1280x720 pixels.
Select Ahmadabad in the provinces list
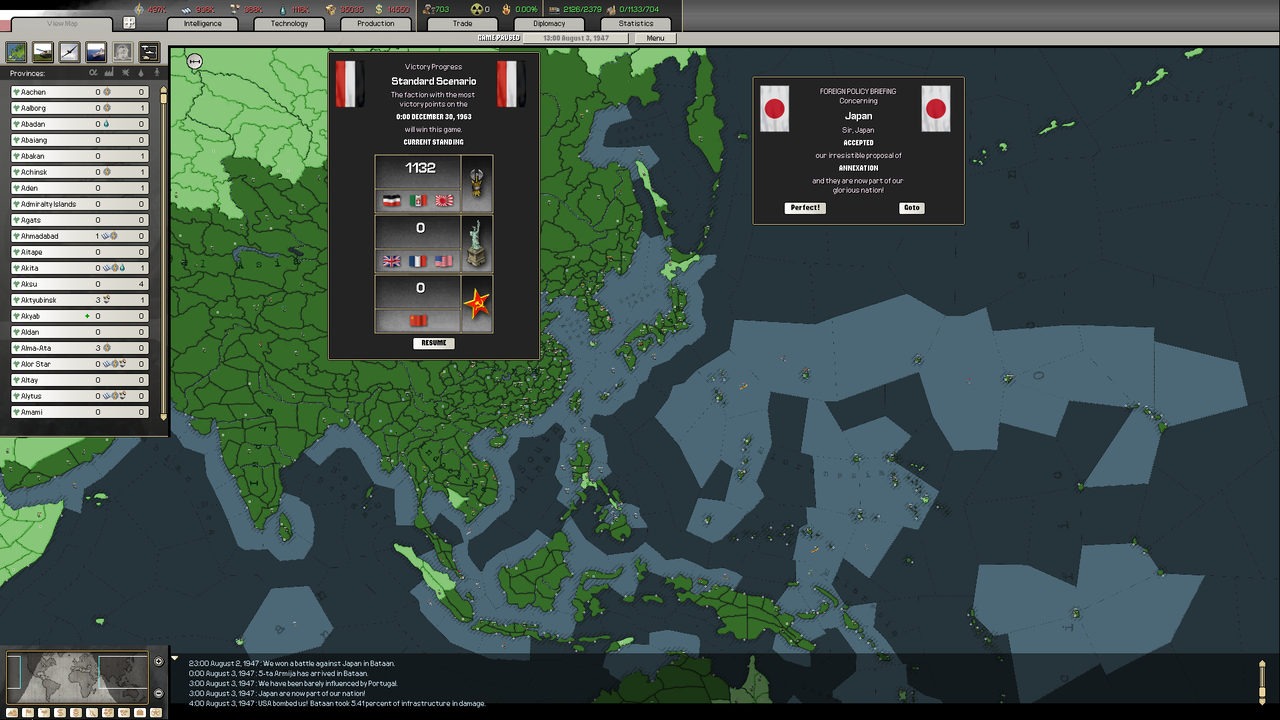80,236
